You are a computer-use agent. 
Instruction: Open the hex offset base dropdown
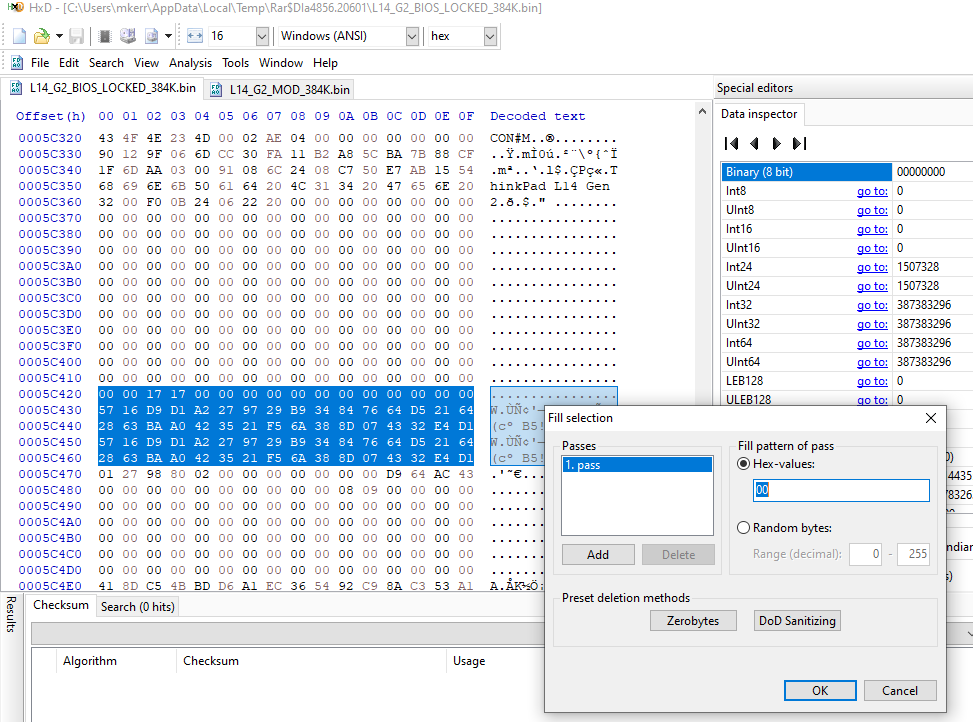(489, 36)
